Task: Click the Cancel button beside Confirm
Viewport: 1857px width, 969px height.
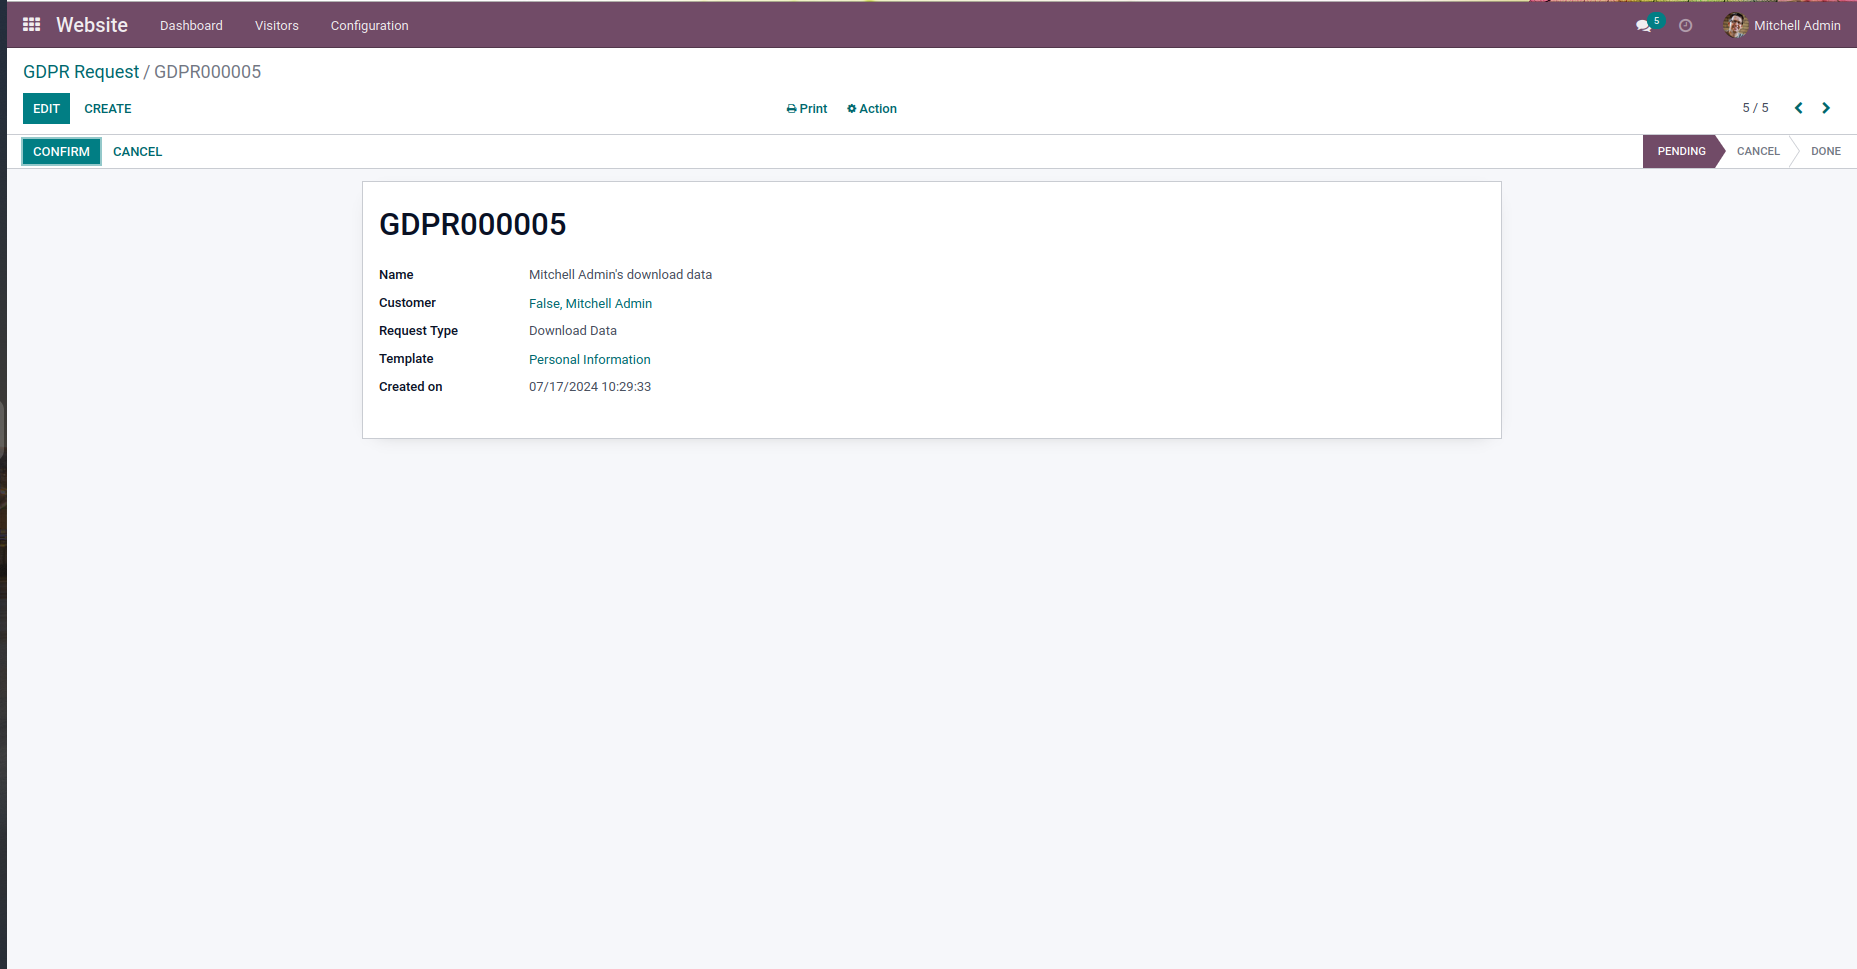Action: [x=137, y=152]
